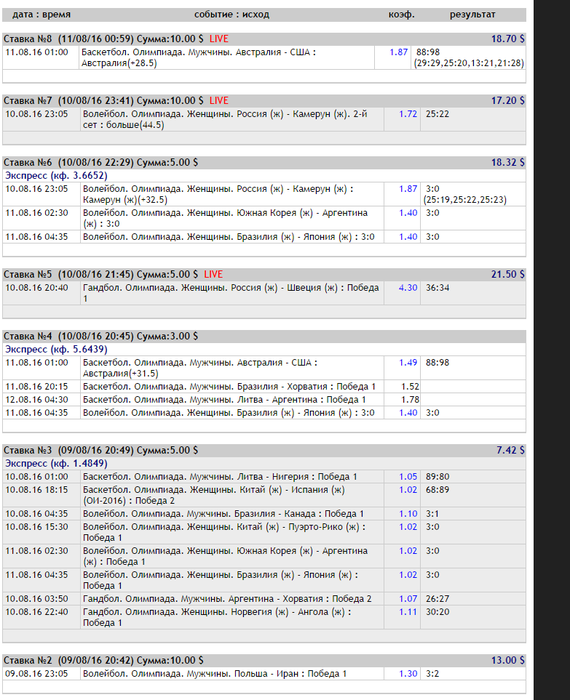Screen dimensions: 570x700
Task: Click the 1.49 odds for Австралия(+31.5)
Action: [x=408, y=362]
